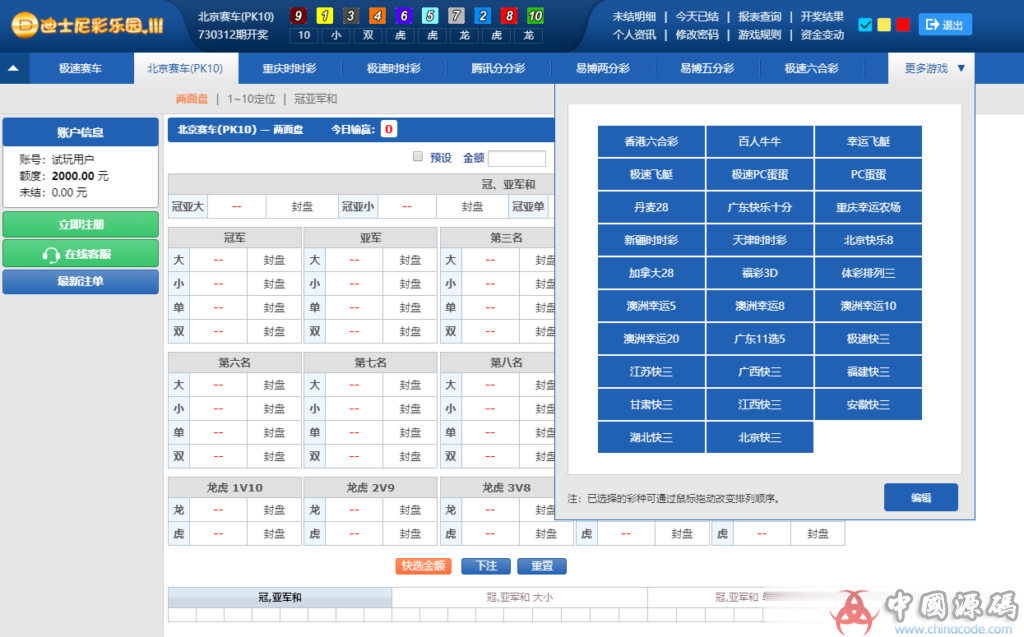Open 在线客服 support button
Image resolution: width=1024 pixels, height=637 pixels.
pos(80,253)
